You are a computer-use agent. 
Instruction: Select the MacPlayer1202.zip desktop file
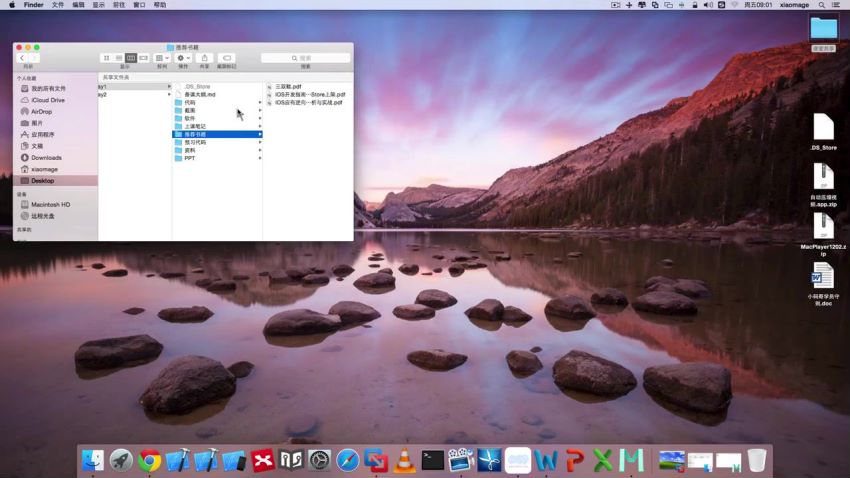[x=823, y=226]
